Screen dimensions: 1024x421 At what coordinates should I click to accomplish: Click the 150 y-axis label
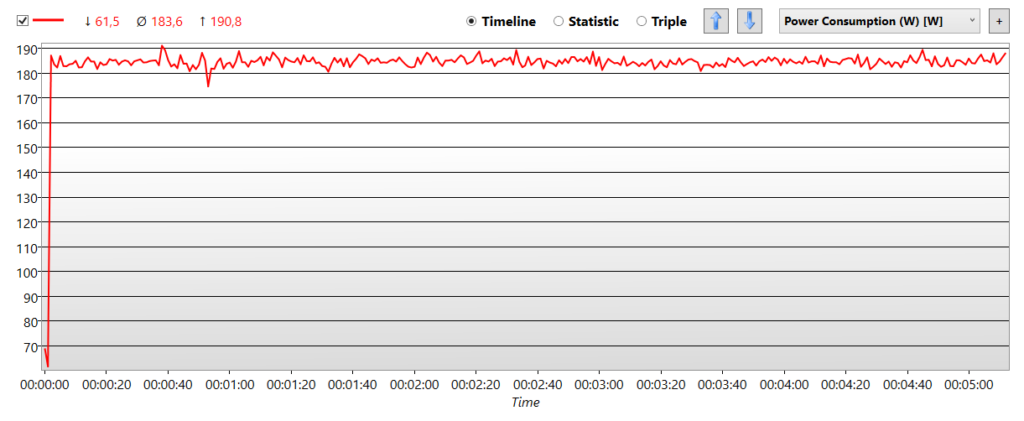pyautogui.click(x=26, y=148)
